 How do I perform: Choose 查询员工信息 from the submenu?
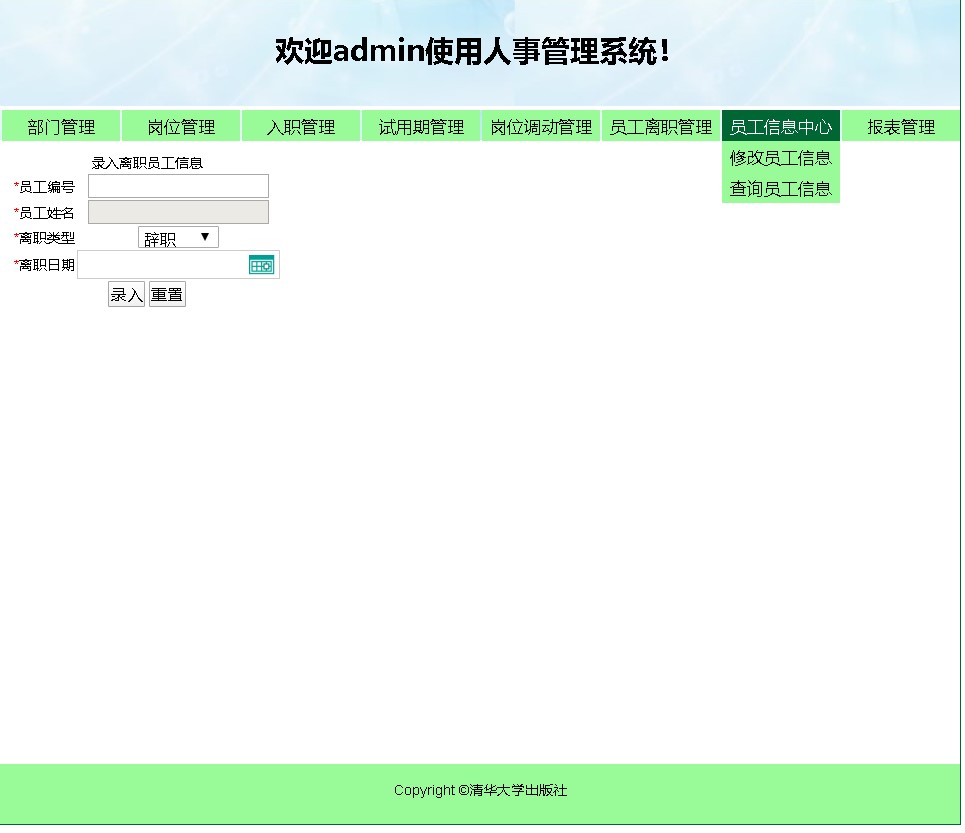[780, 189]
